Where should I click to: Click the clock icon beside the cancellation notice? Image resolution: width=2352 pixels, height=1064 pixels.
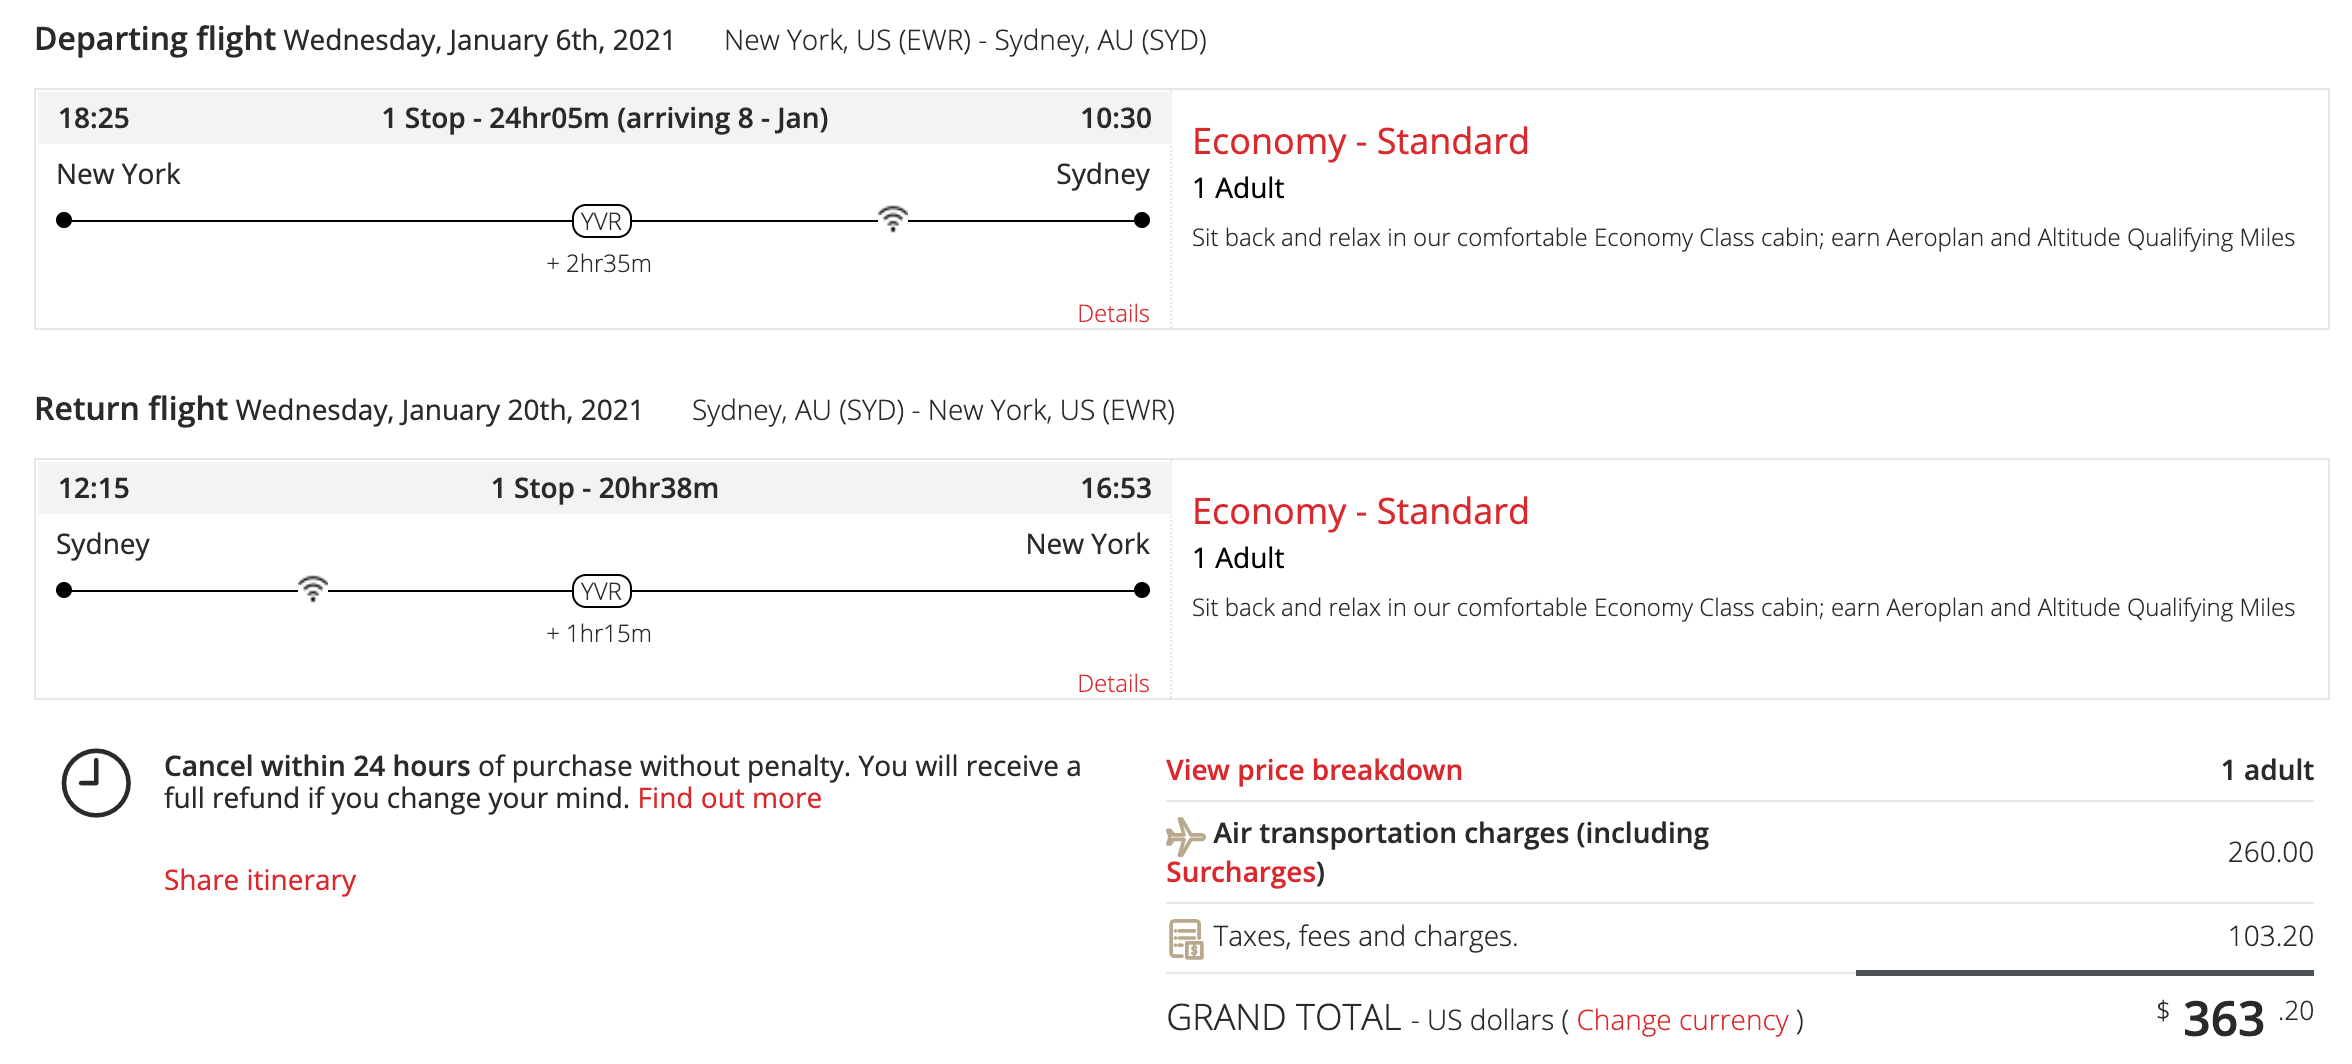coord(96,783)
